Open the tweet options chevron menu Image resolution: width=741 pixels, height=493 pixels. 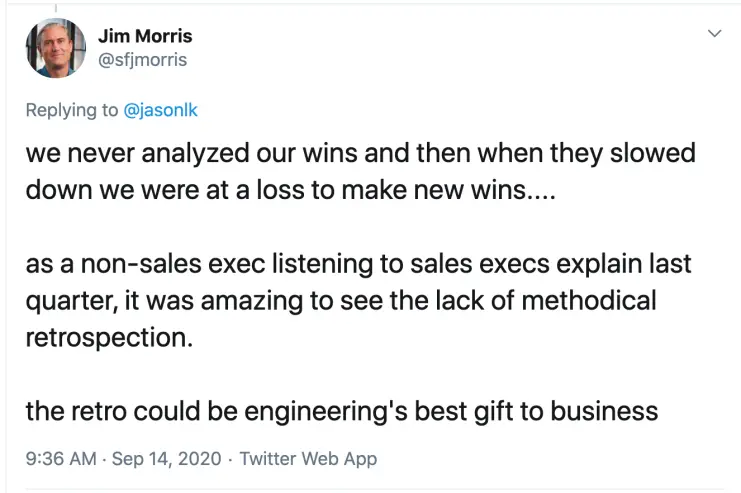(x=714, y=34)
